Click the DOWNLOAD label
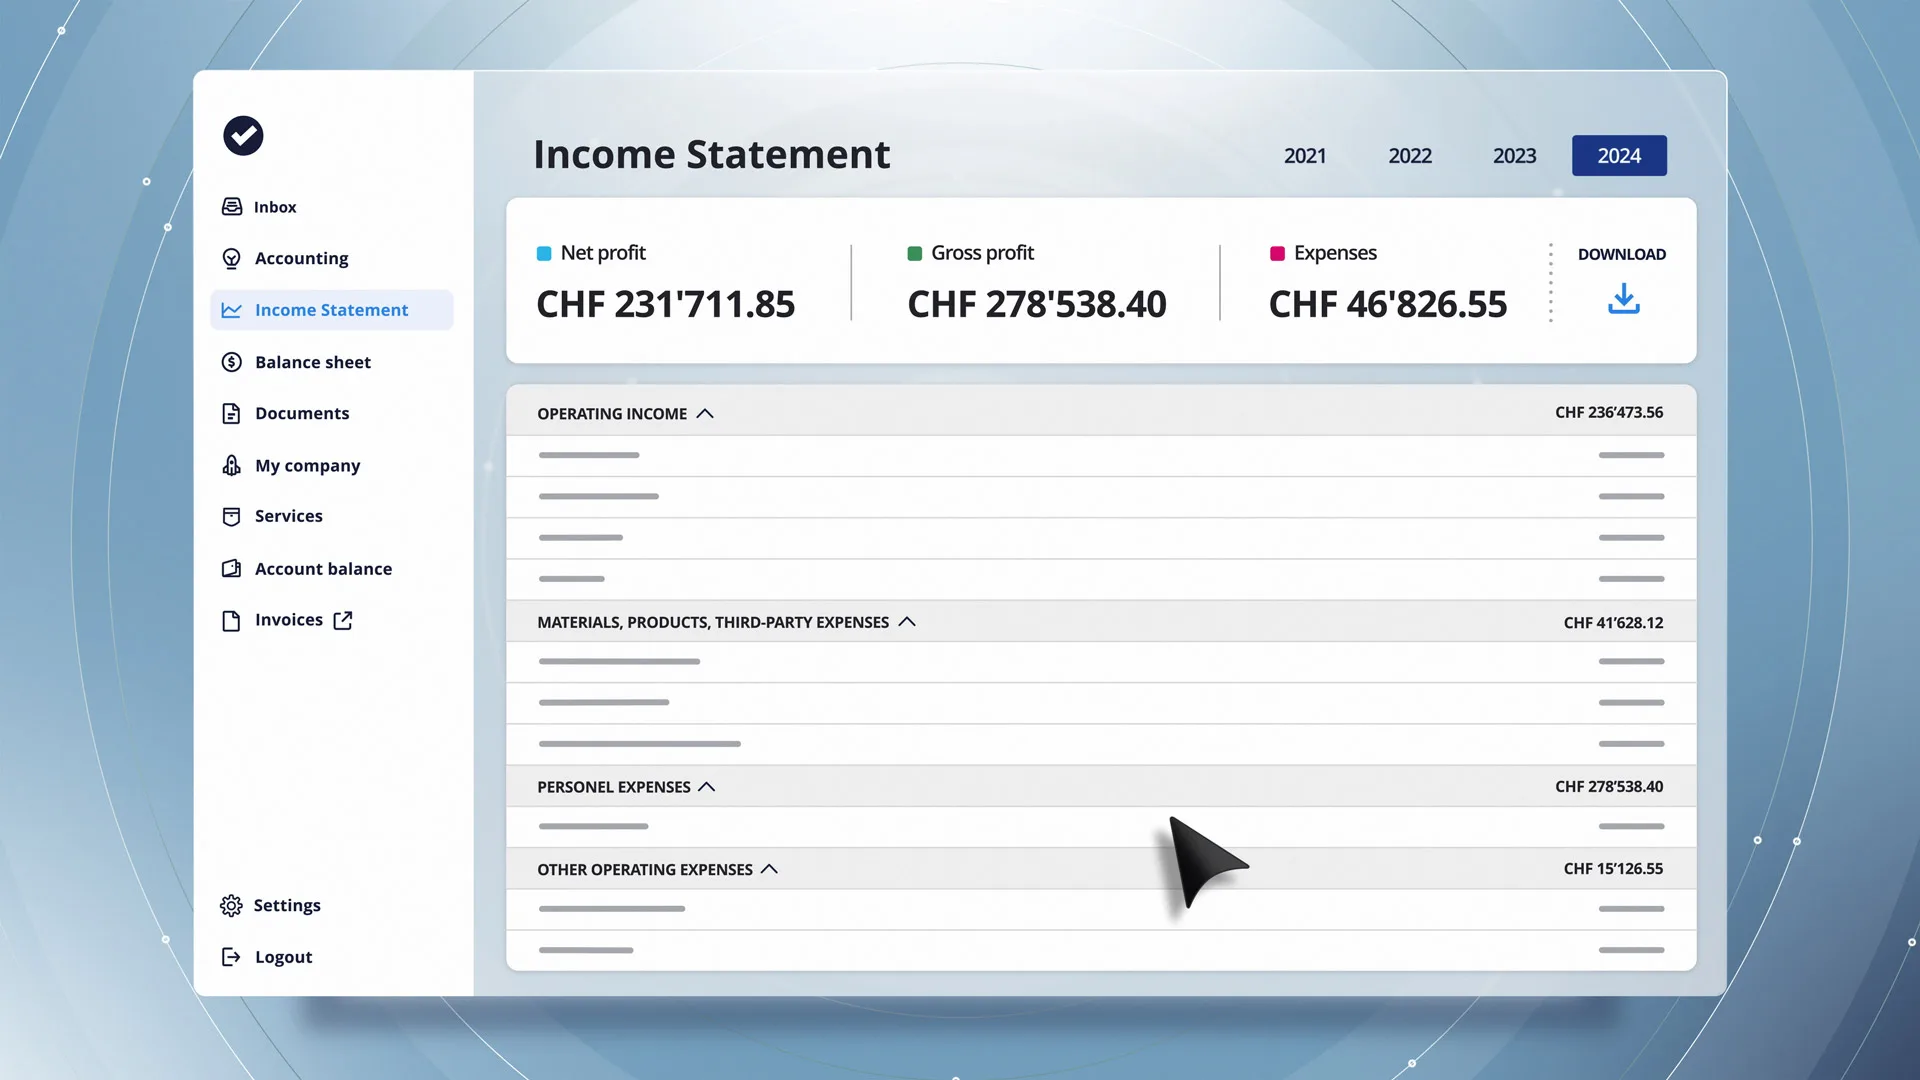The image size is (1920, 1080). (x=1622, y=254)
